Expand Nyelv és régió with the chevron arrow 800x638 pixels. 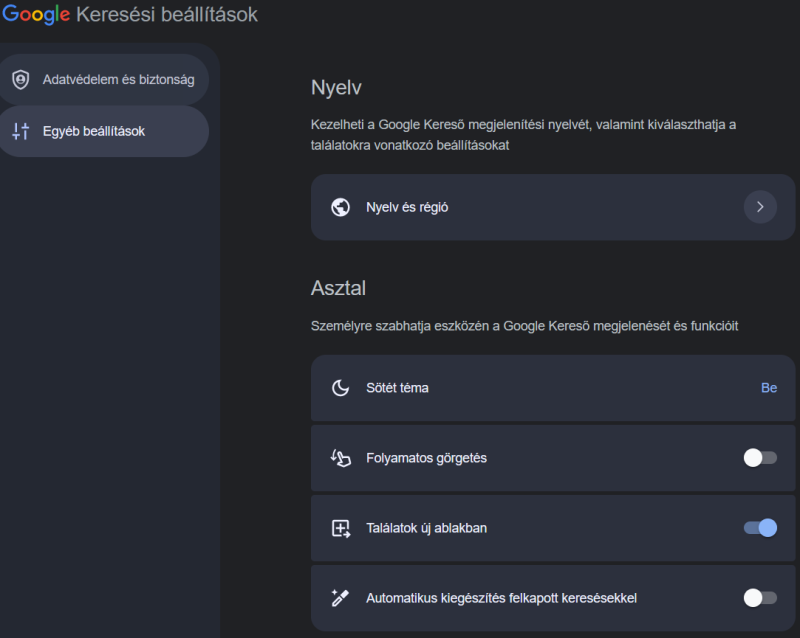tap(760, 207)
